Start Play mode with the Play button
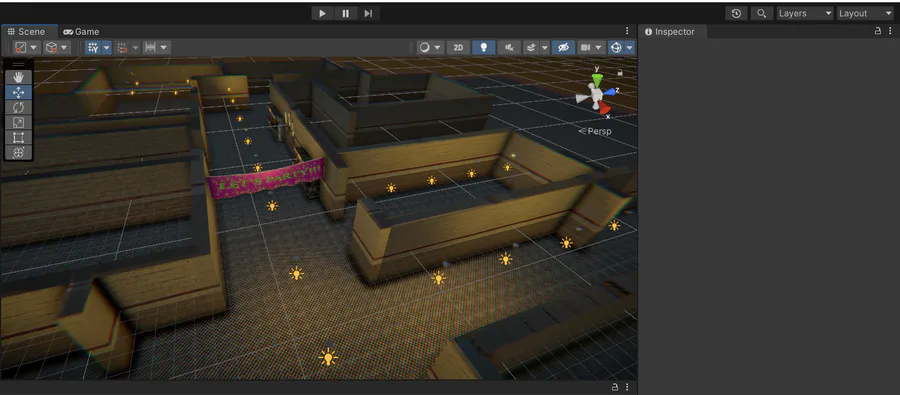Screen dimensions: 900x395 point(322,13)
